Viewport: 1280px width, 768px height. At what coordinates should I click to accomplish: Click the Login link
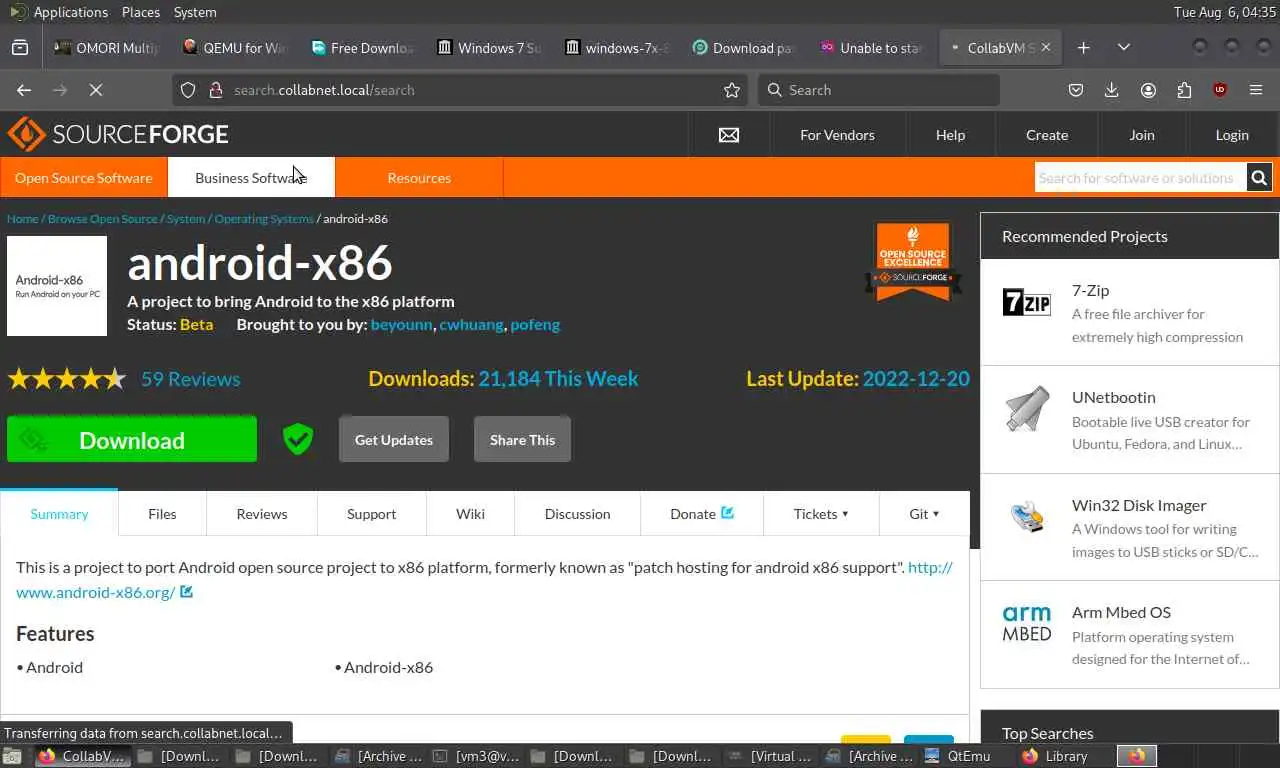pos(1232,135)
